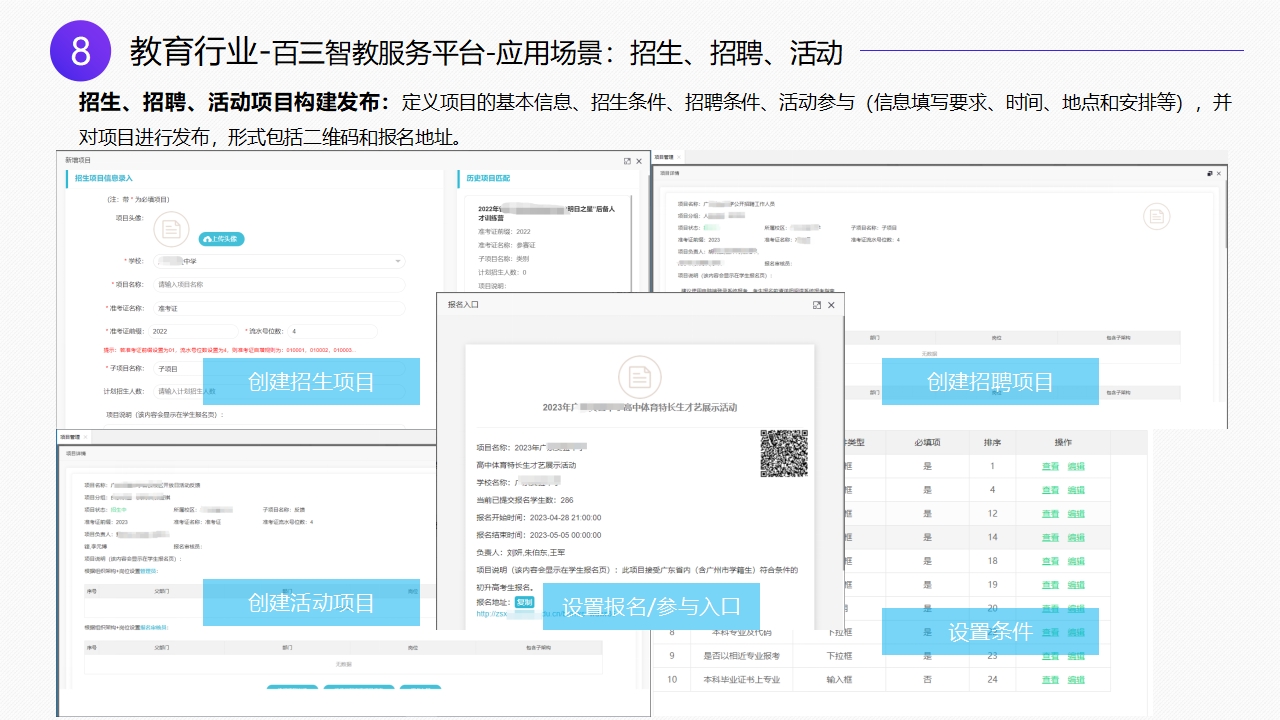
Task: Click the 管理员 link in activity project window
Action: [x=147, y=570]
